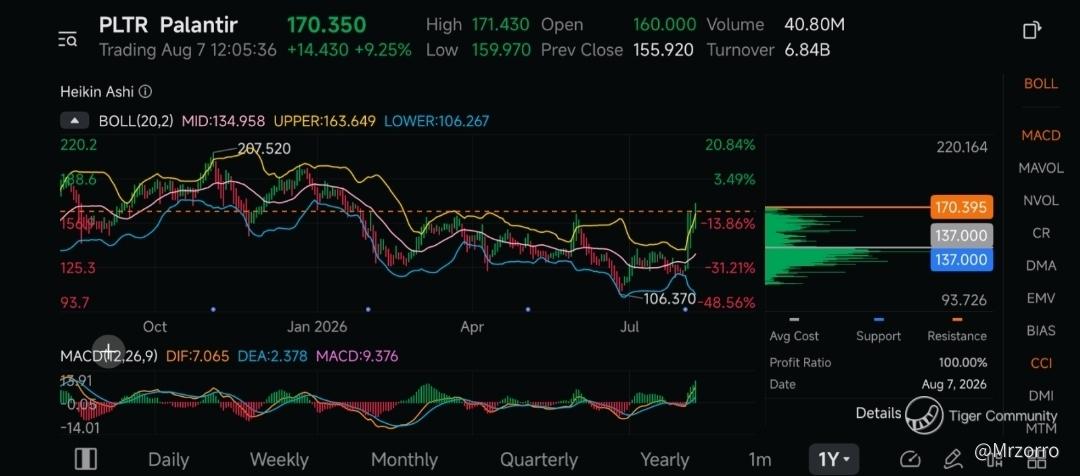Collapse the BOLL indicator arrow button
Image resolution: width=1080 pixels, height=476 pixels.
tap(74, 121)
